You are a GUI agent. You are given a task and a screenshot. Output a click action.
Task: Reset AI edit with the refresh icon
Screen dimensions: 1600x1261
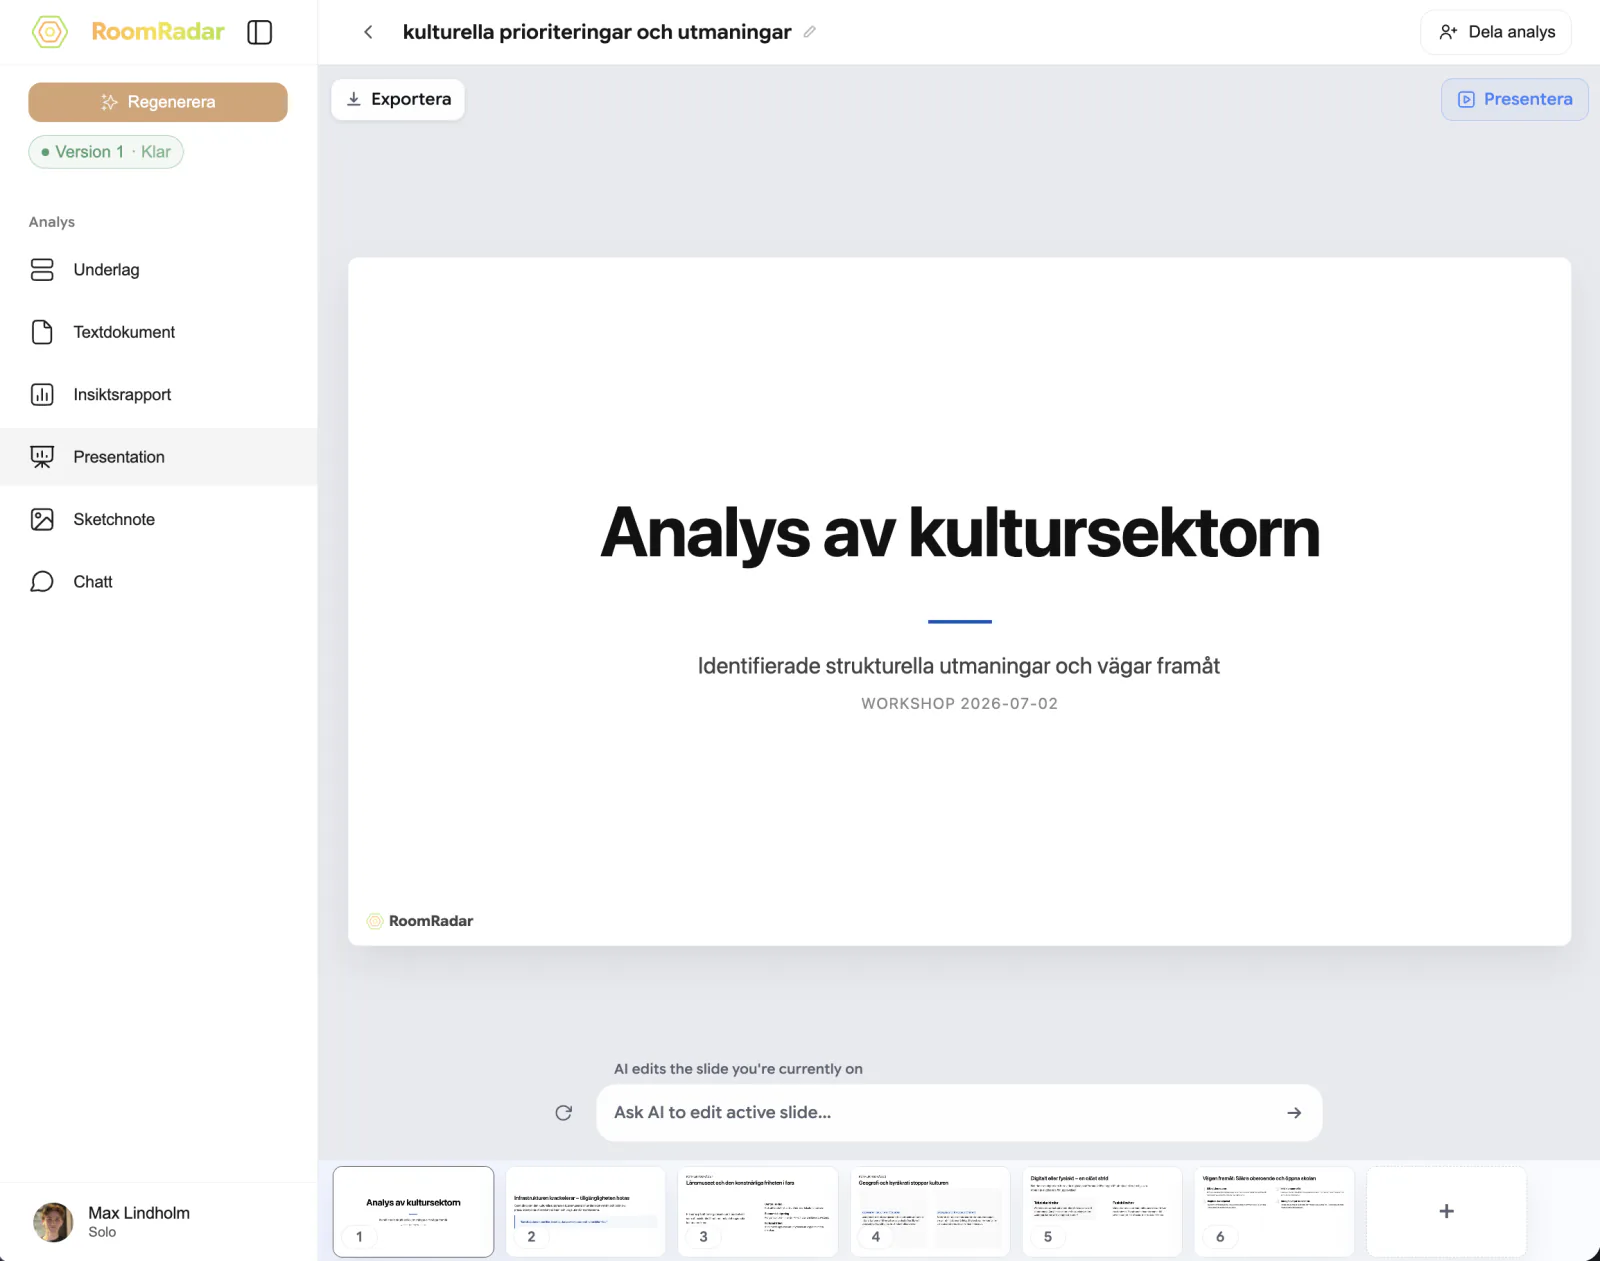point(564,1113)
